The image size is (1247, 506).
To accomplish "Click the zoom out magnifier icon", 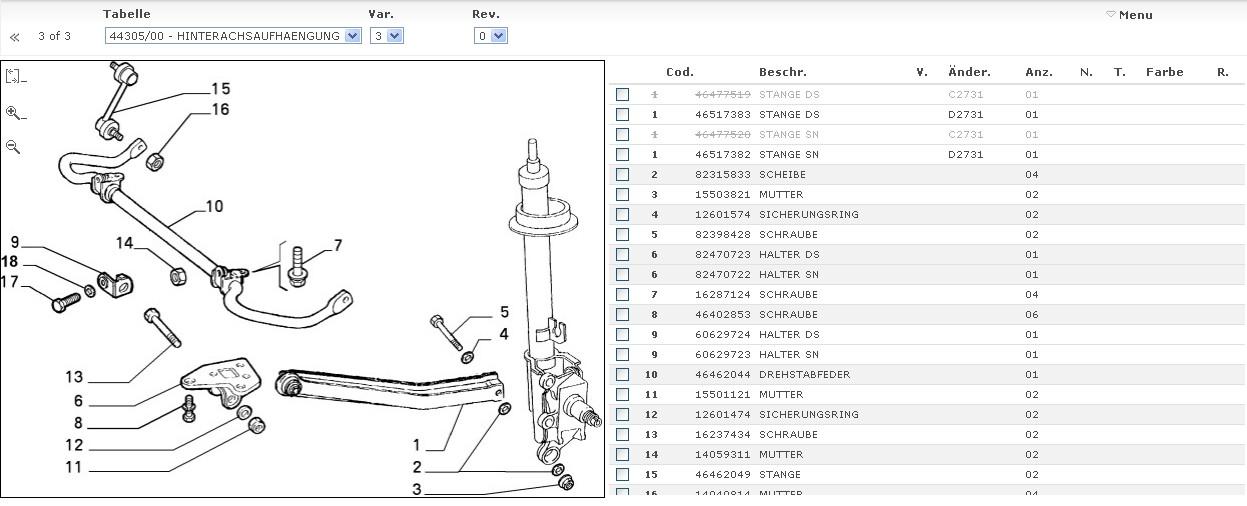I will click(x=13, y=147).
